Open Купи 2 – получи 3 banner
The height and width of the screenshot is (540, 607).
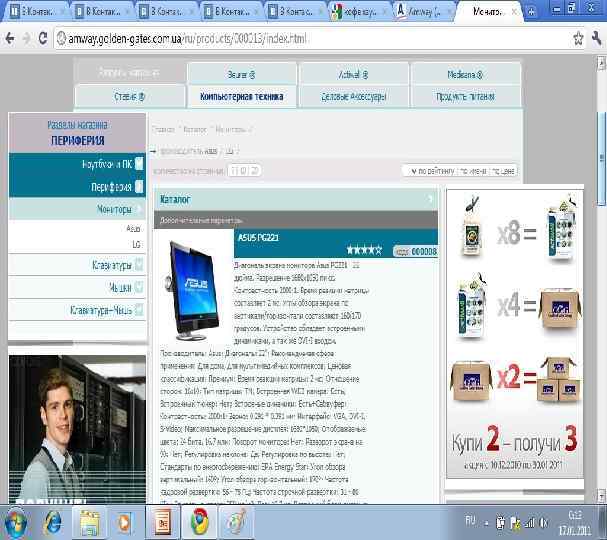514,334
